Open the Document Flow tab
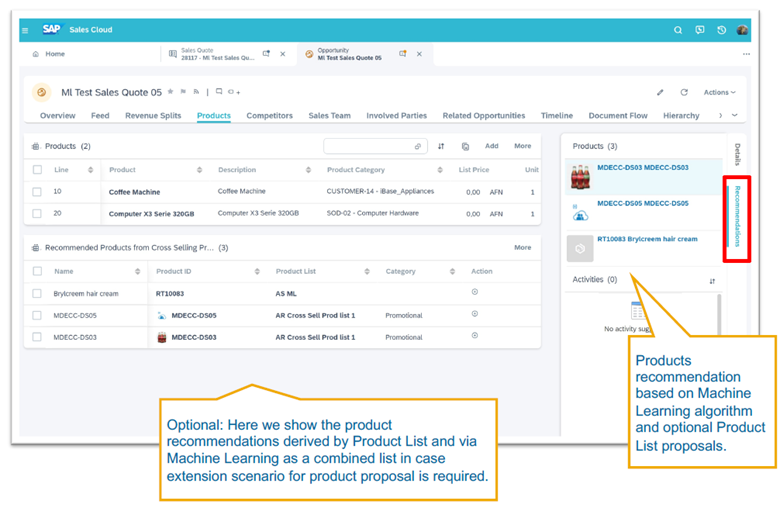 tap(618, 115)
